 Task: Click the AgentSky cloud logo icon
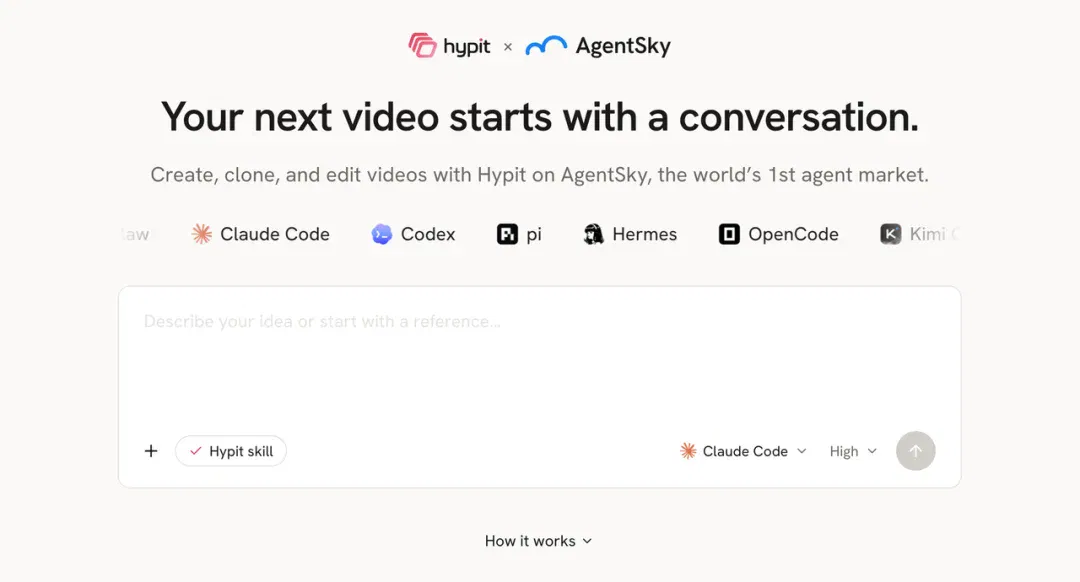click(x=546, y=45)
